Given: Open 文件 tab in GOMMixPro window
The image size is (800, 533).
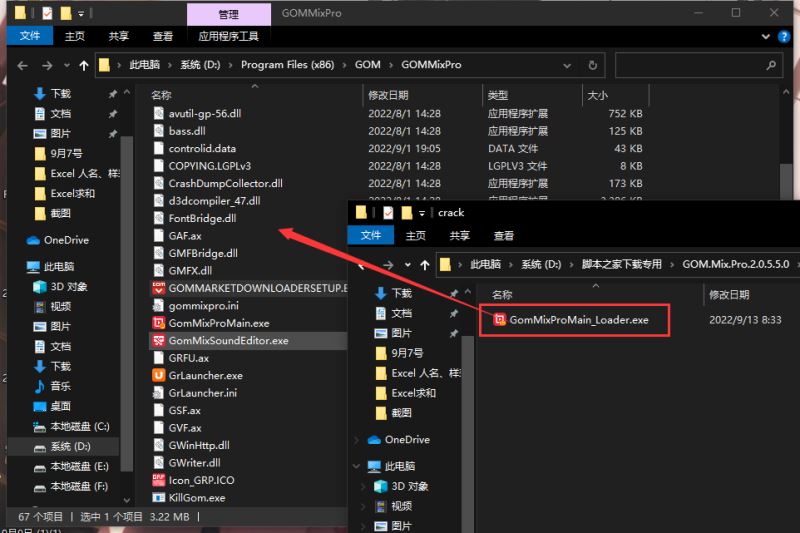Looking at the screenshot, I should coord(30,36).
